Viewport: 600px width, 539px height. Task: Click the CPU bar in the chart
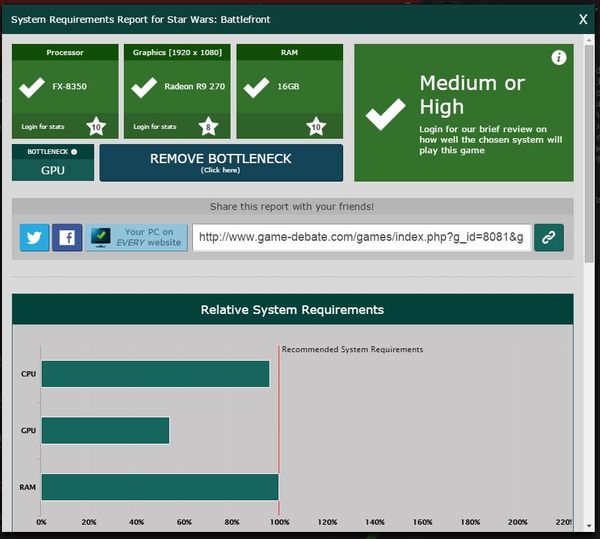[x=155, y=374]
